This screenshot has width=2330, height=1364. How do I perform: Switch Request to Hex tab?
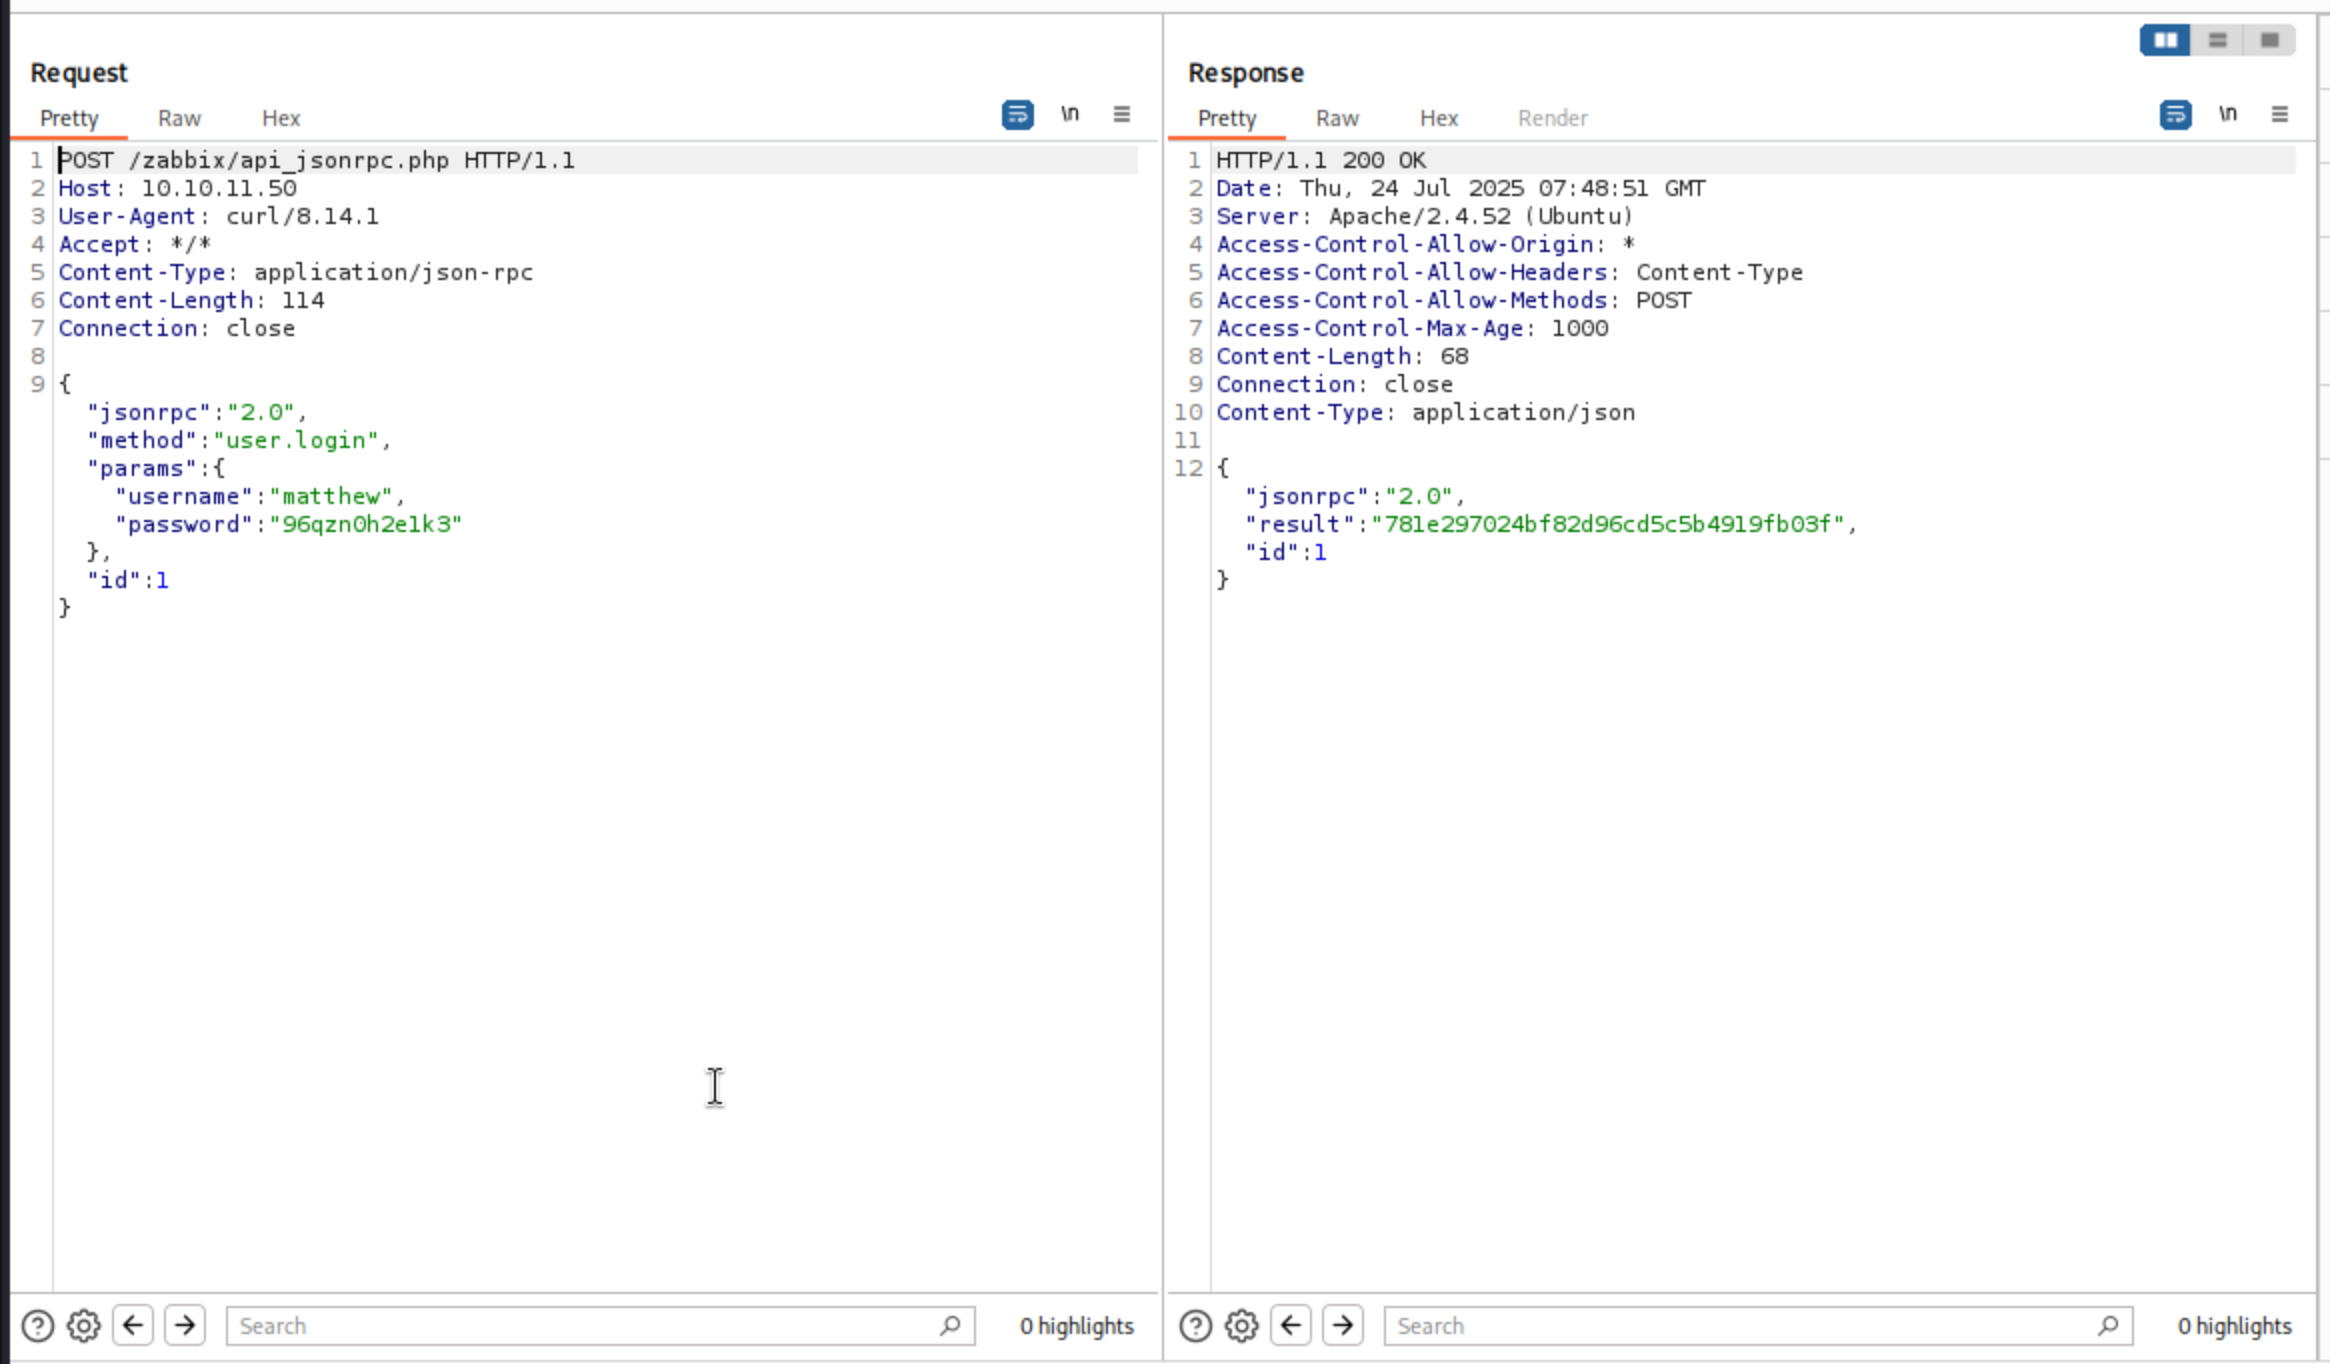pyautogui.click(x=281, y=118)
